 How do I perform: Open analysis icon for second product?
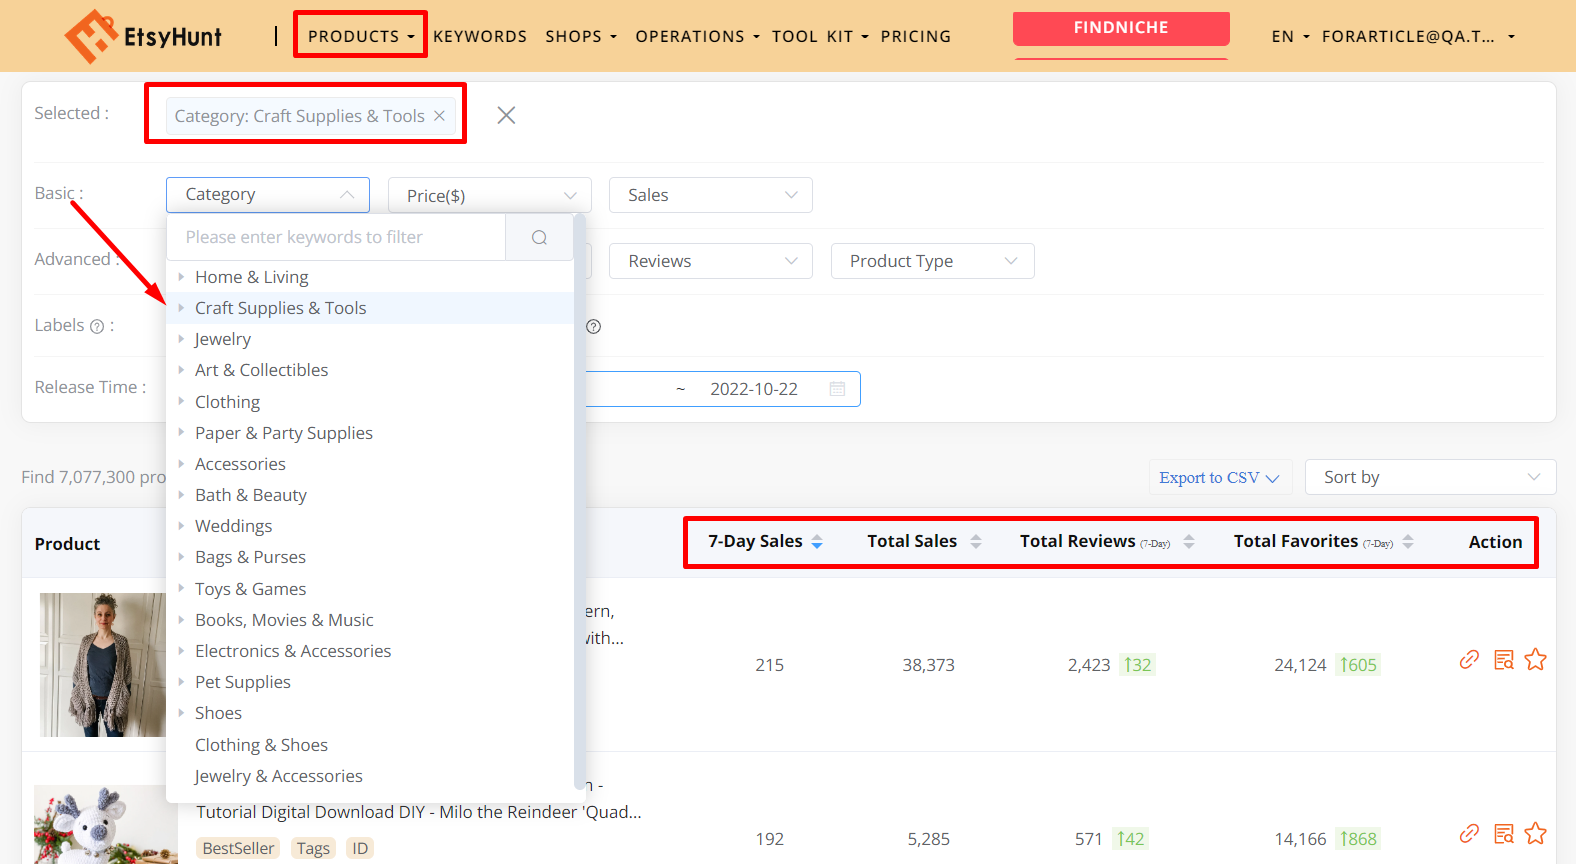tap(1503, 834)
